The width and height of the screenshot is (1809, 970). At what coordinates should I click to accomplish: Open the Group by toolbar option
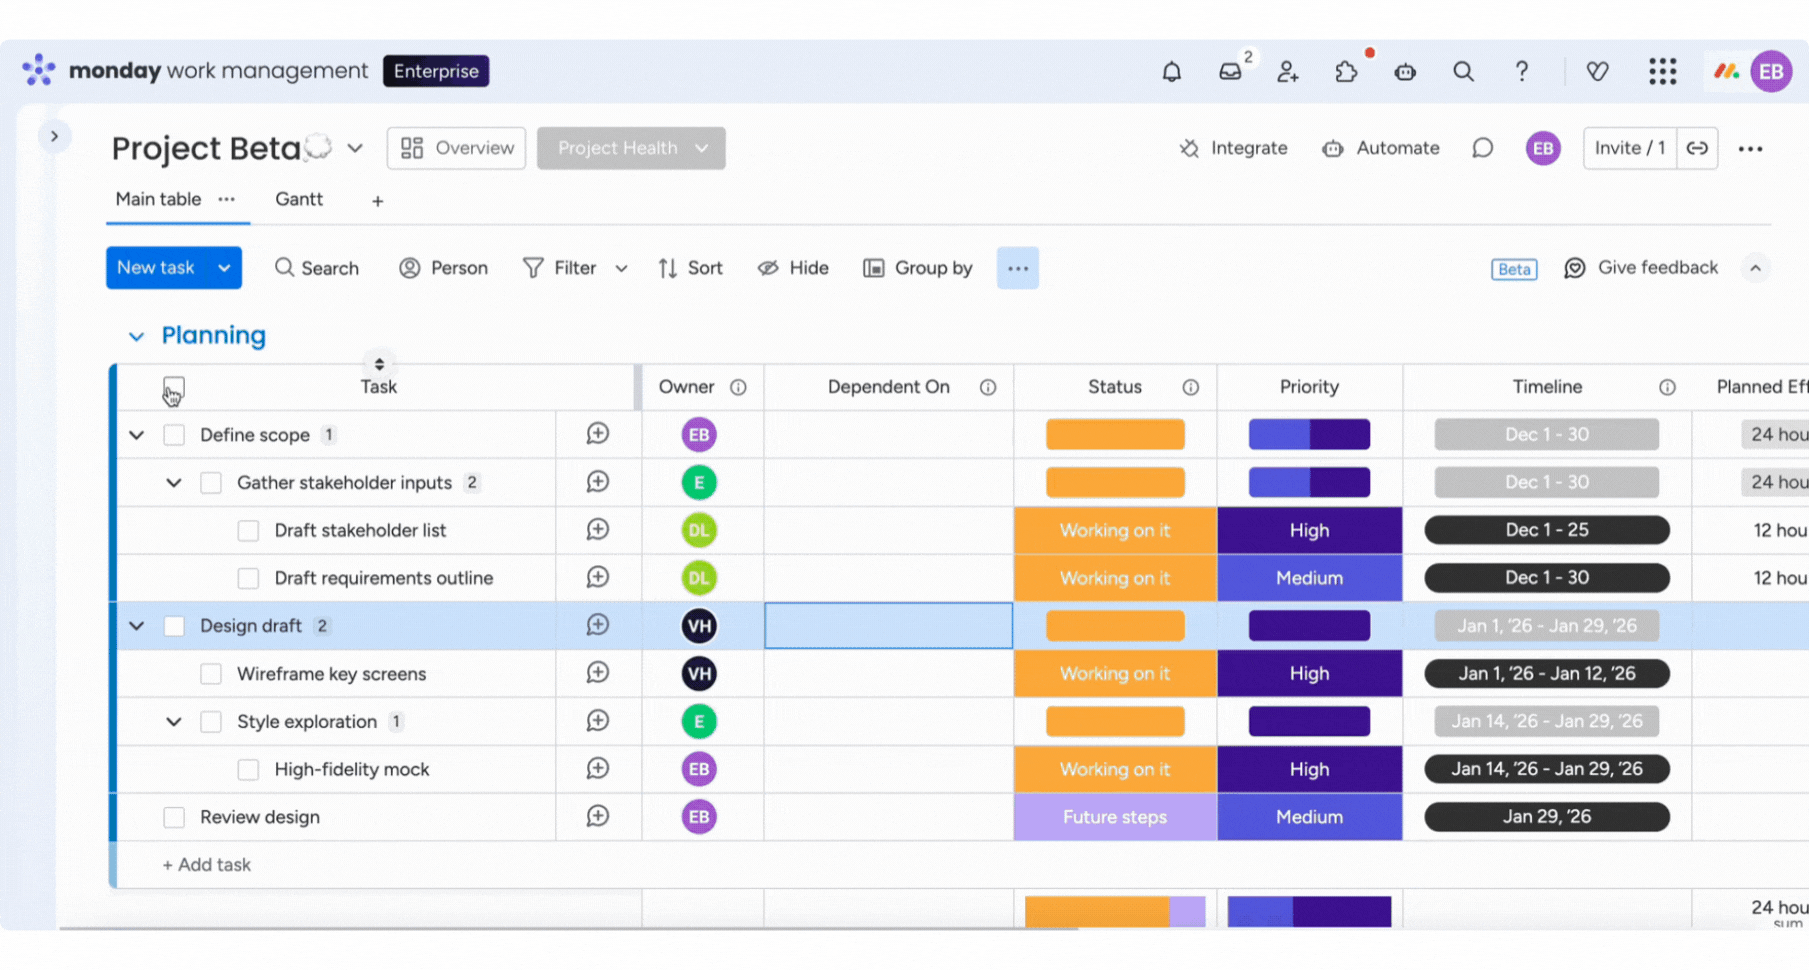coord(918,268)
